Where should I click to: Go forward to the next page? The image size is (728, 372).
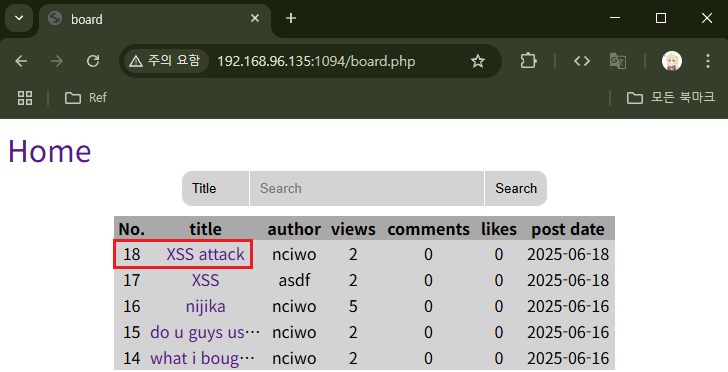click(57, 61)
